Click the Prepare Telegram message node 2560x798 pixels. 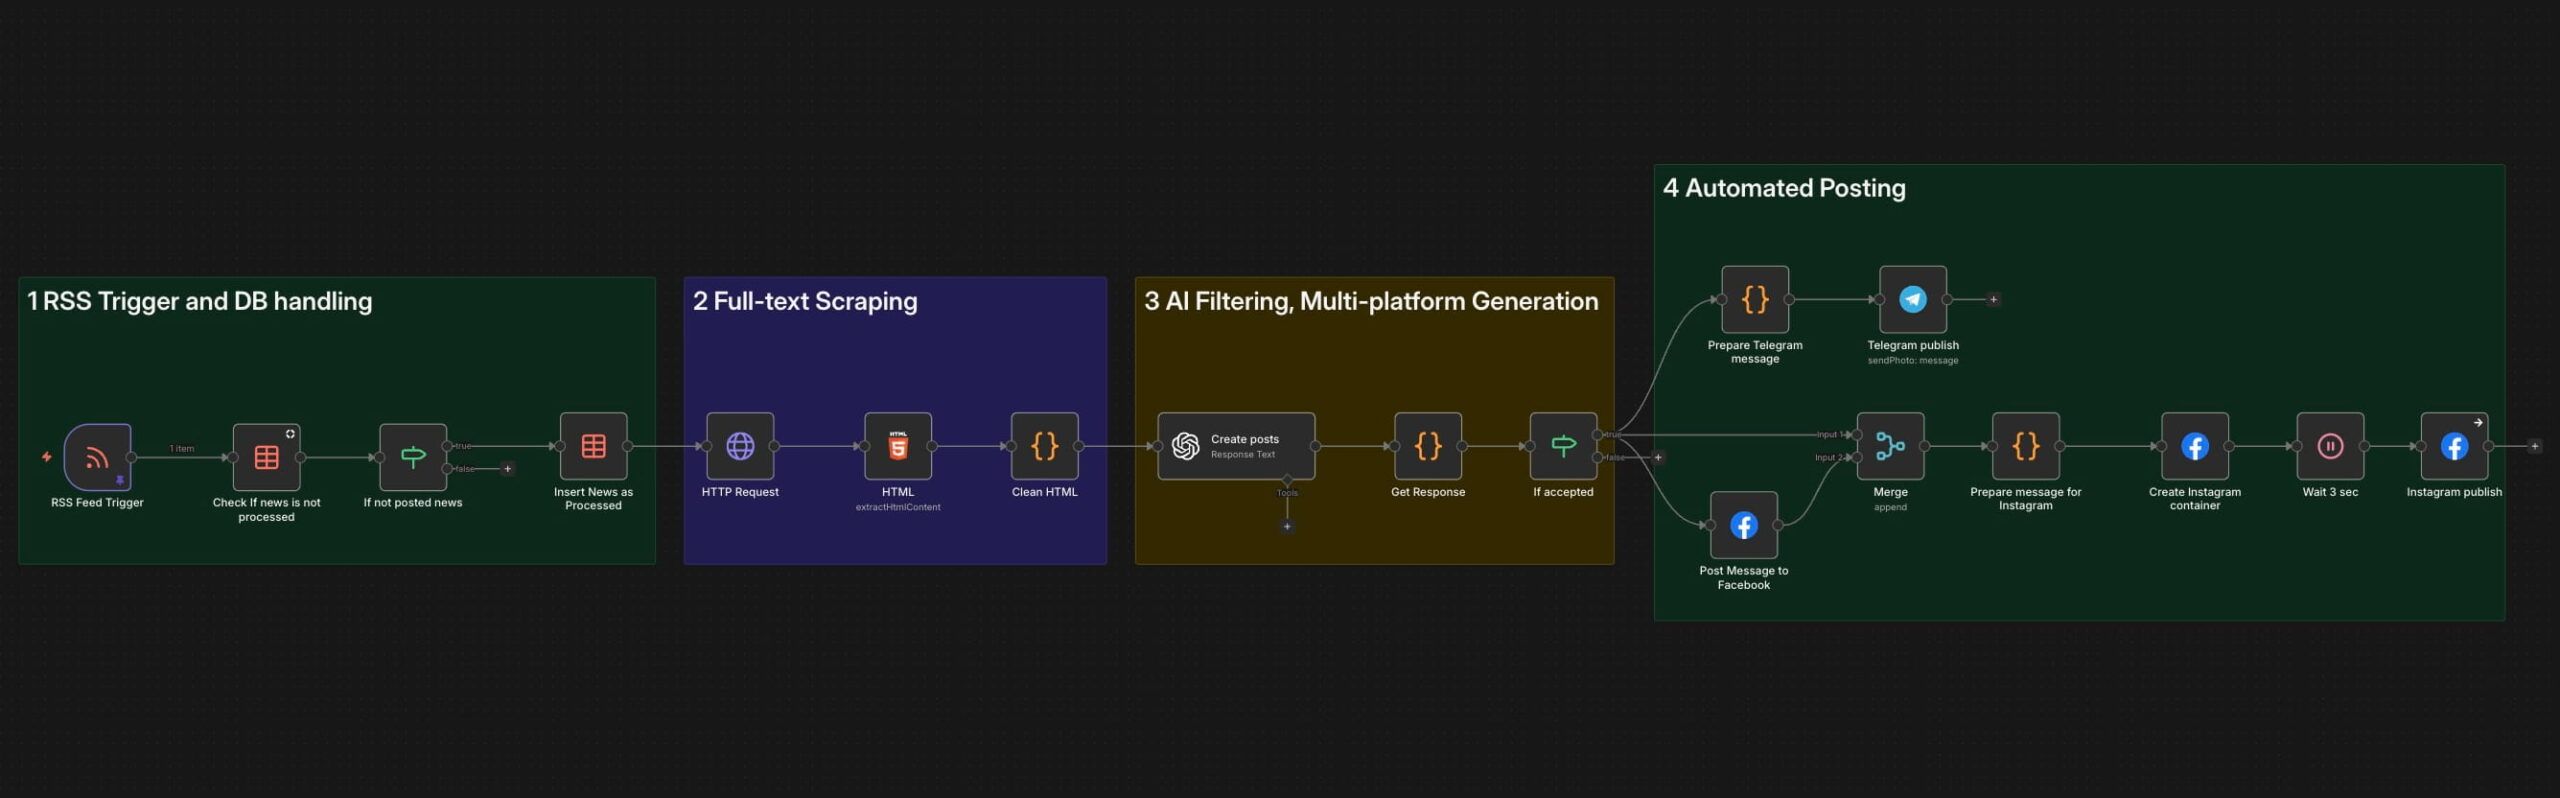point(1754,299)
